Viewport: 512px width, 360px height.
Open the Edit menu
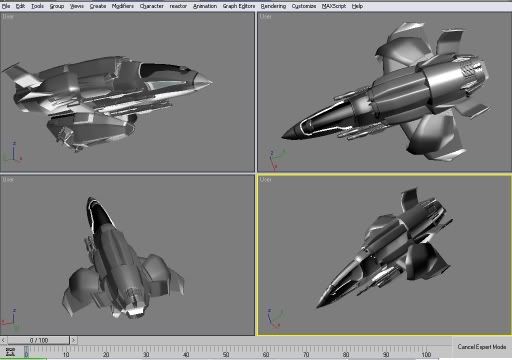click(20, 6)
